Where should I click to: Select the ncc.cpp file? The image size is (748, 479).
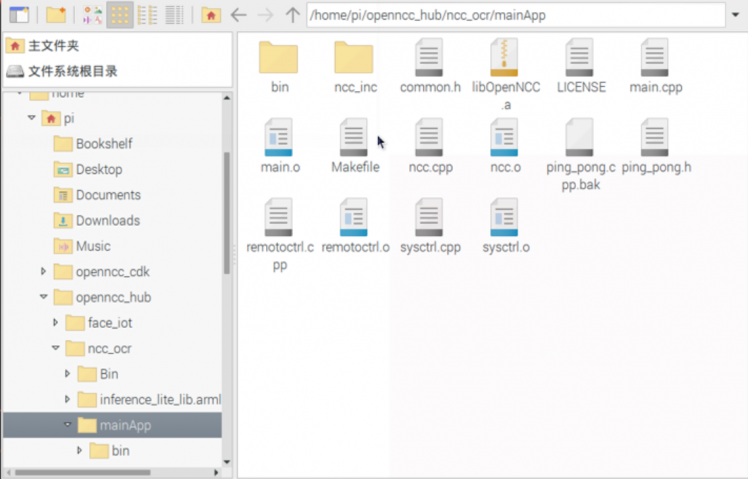430,146
